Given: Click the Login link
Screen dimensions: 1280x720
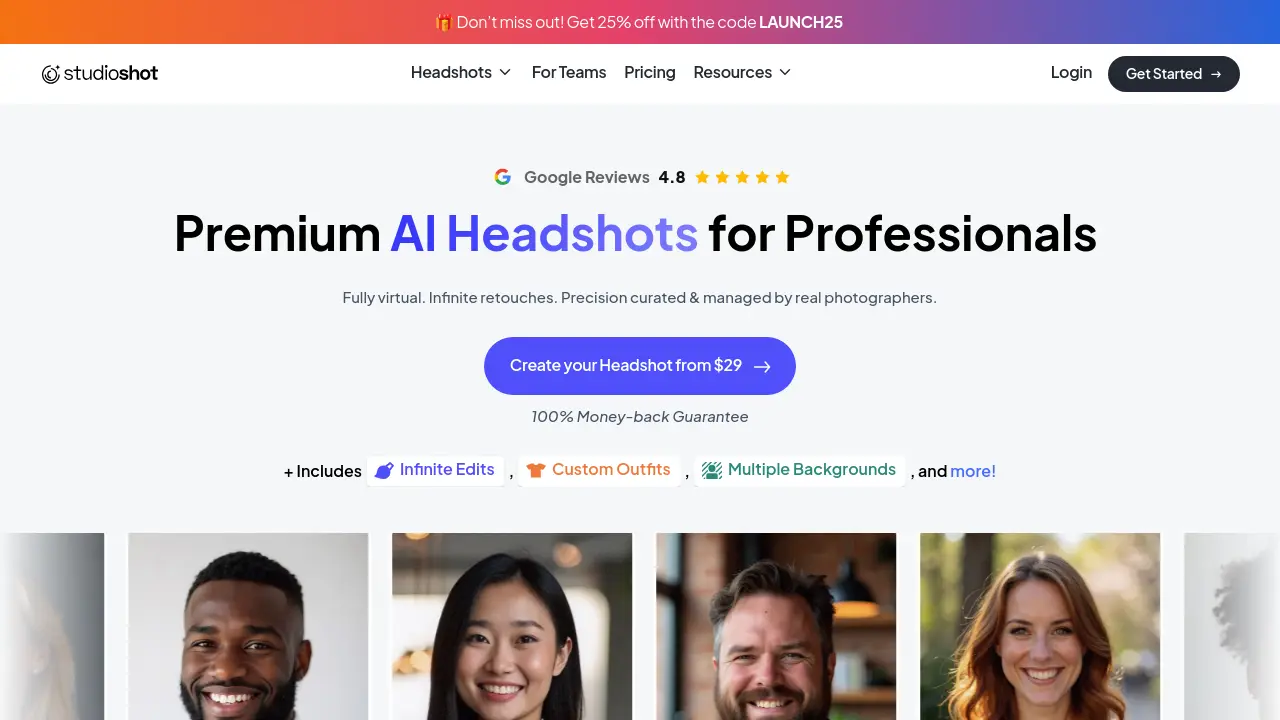Looking at the screenshot, I should pos(1071,72).
